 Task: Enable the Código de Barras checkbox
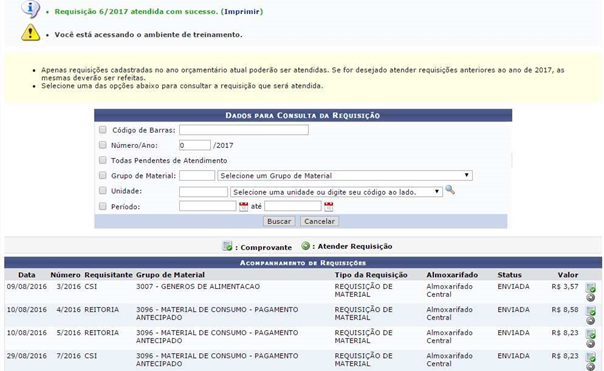point(102,130)
